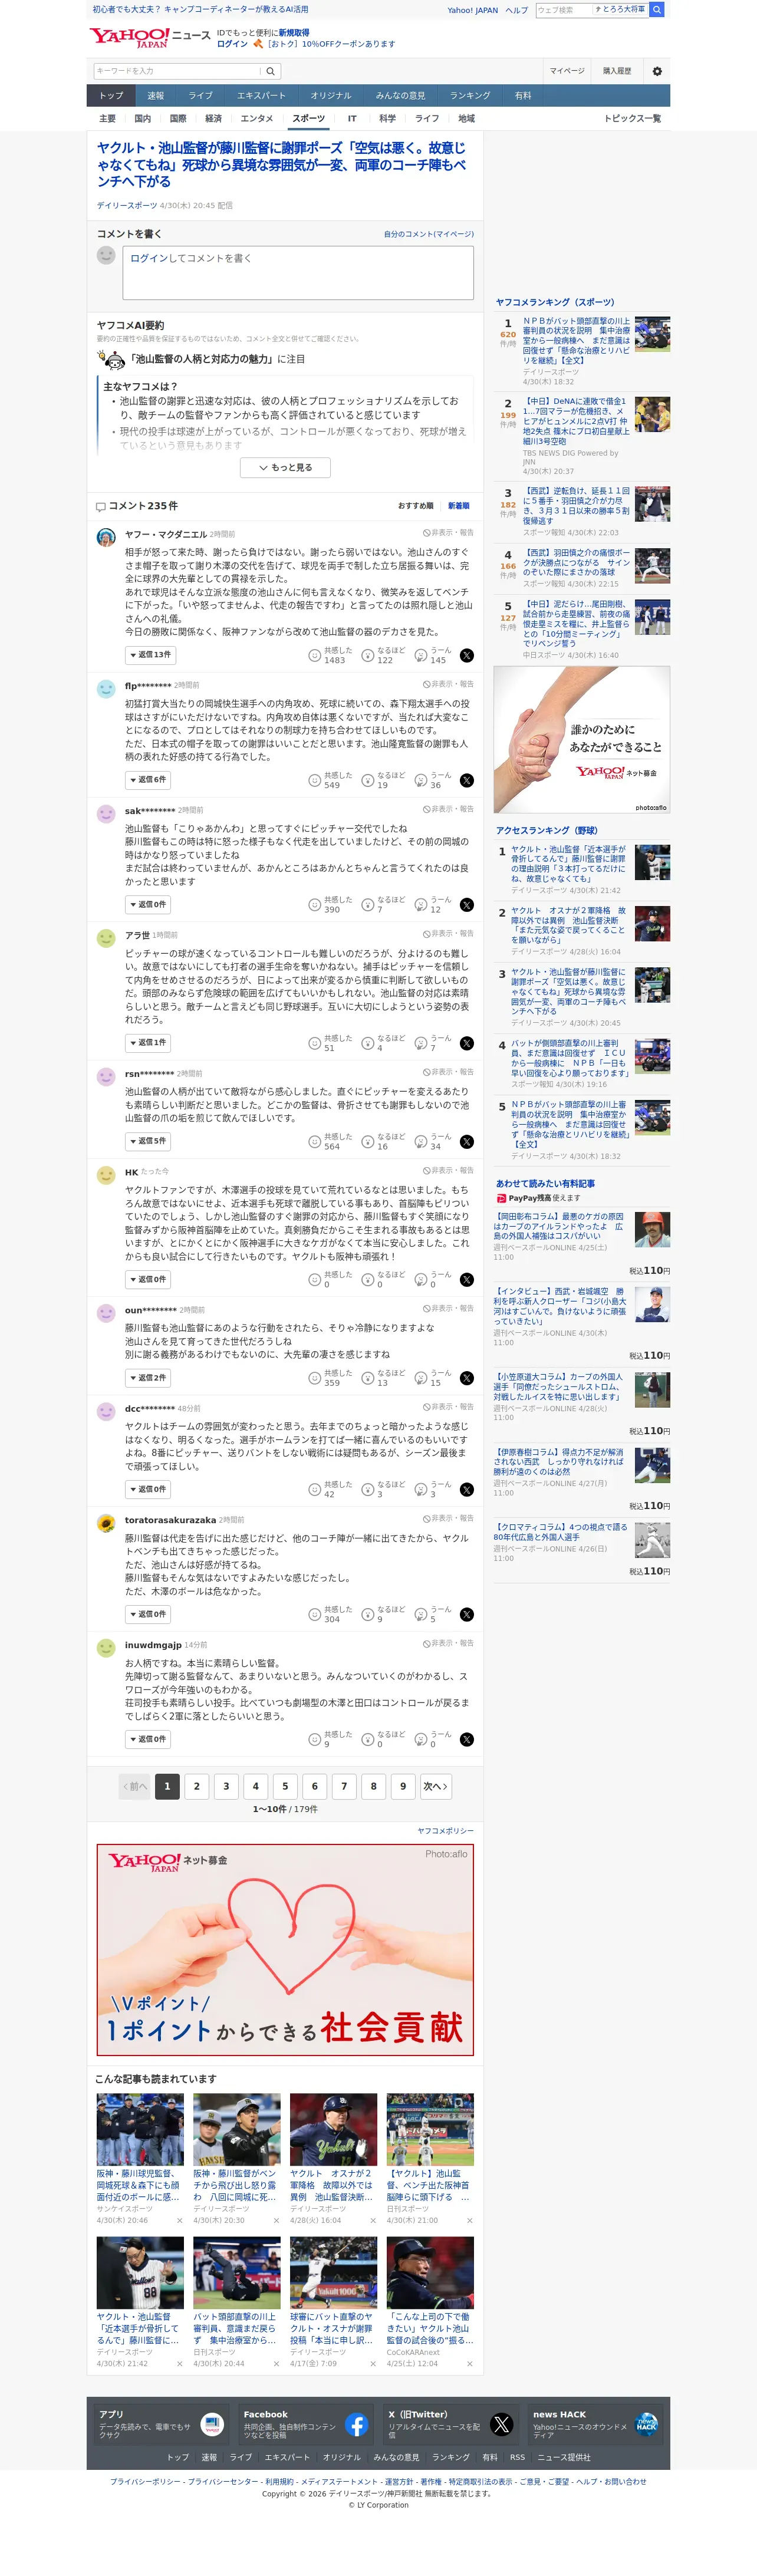Switch to the エンタメ category tab
Image resolution: width=757 pixels, height=2576 pixels.
[257, 119]
